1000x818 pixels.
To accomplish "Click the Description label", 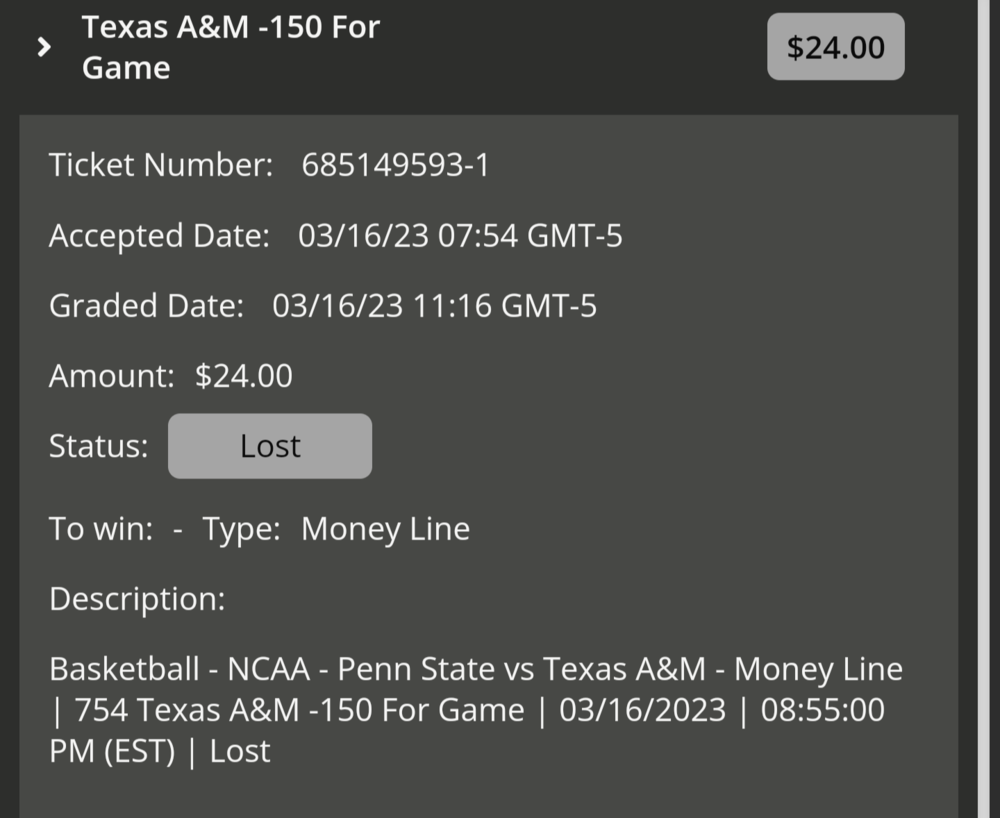I will (x=137, y=599).
